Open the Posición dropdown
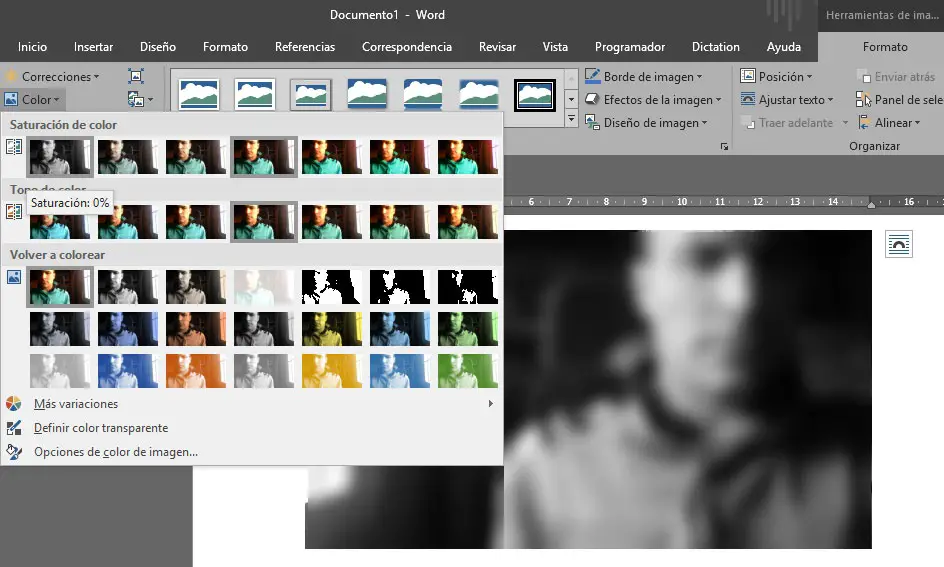 pos(776,76)
